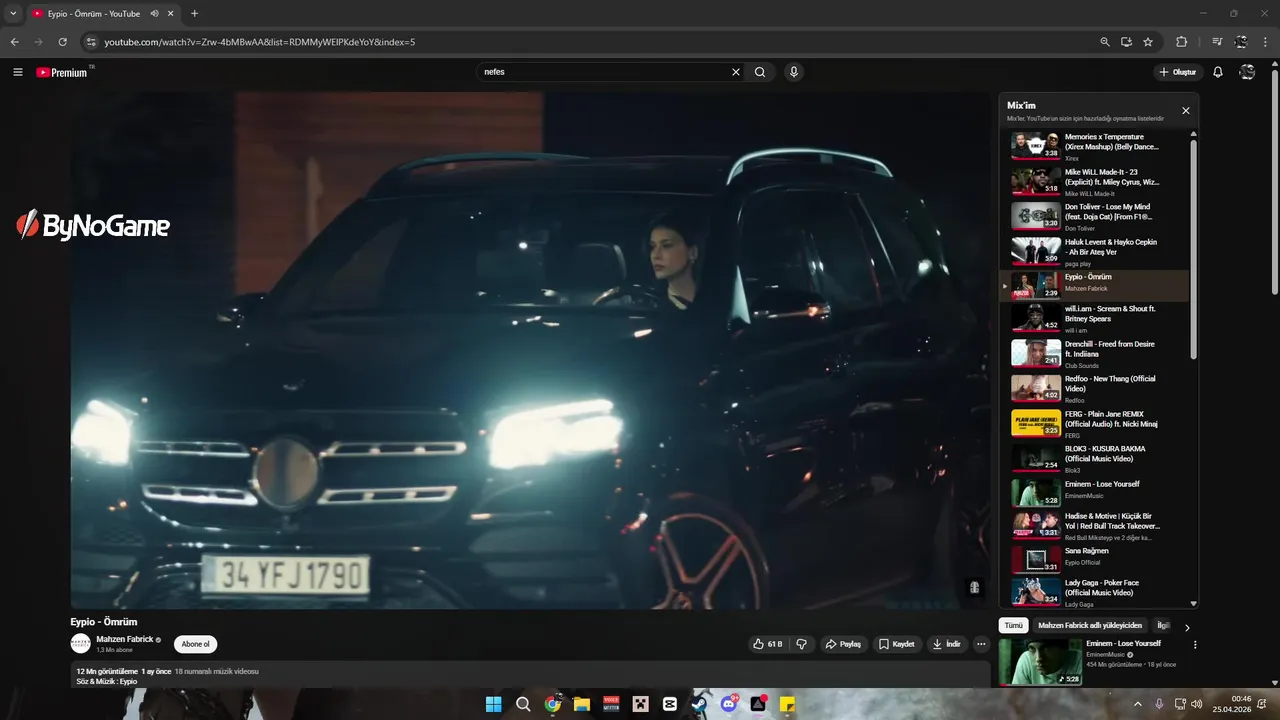Play Mike WiLL Made-It - 23 in playlist
This screenshot has height=720, width=1280.
(x=1095, y=182)
